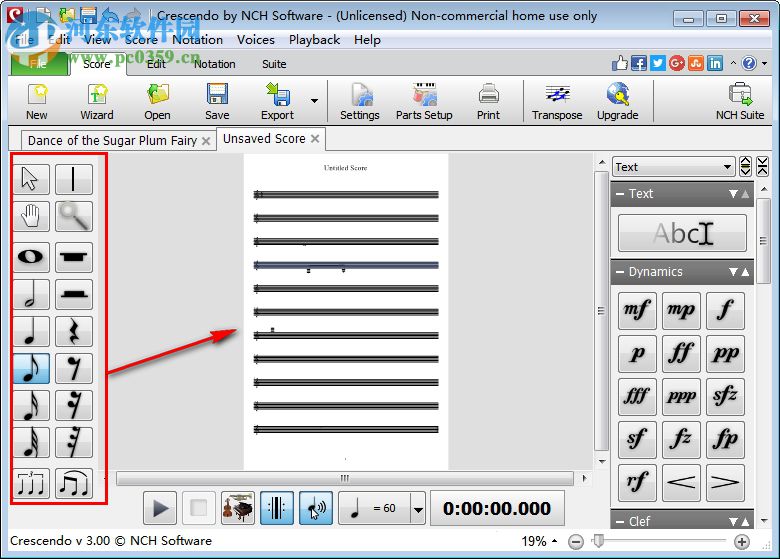Viewport: 780px width, 559px height.
Task: Click the Export toolbar button
Action: tap(277, 102)
